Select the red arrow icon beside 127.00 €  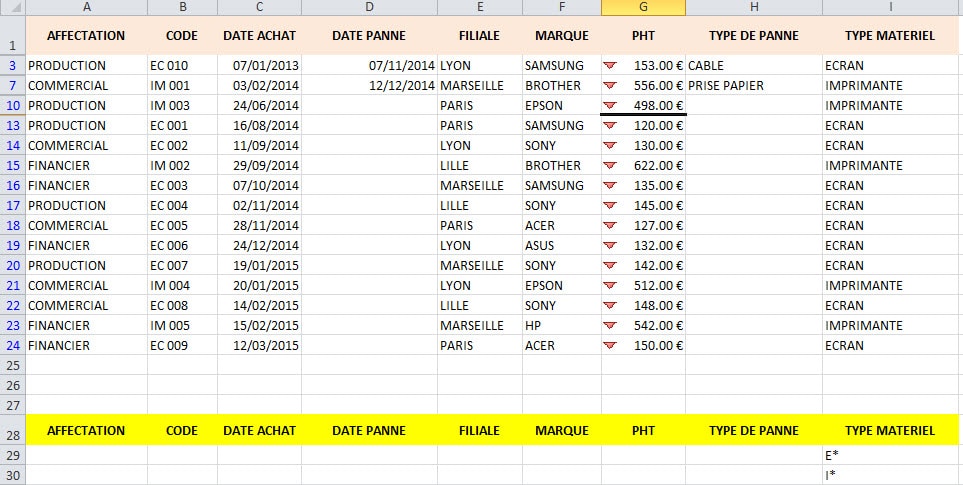(x=609, y=225)
